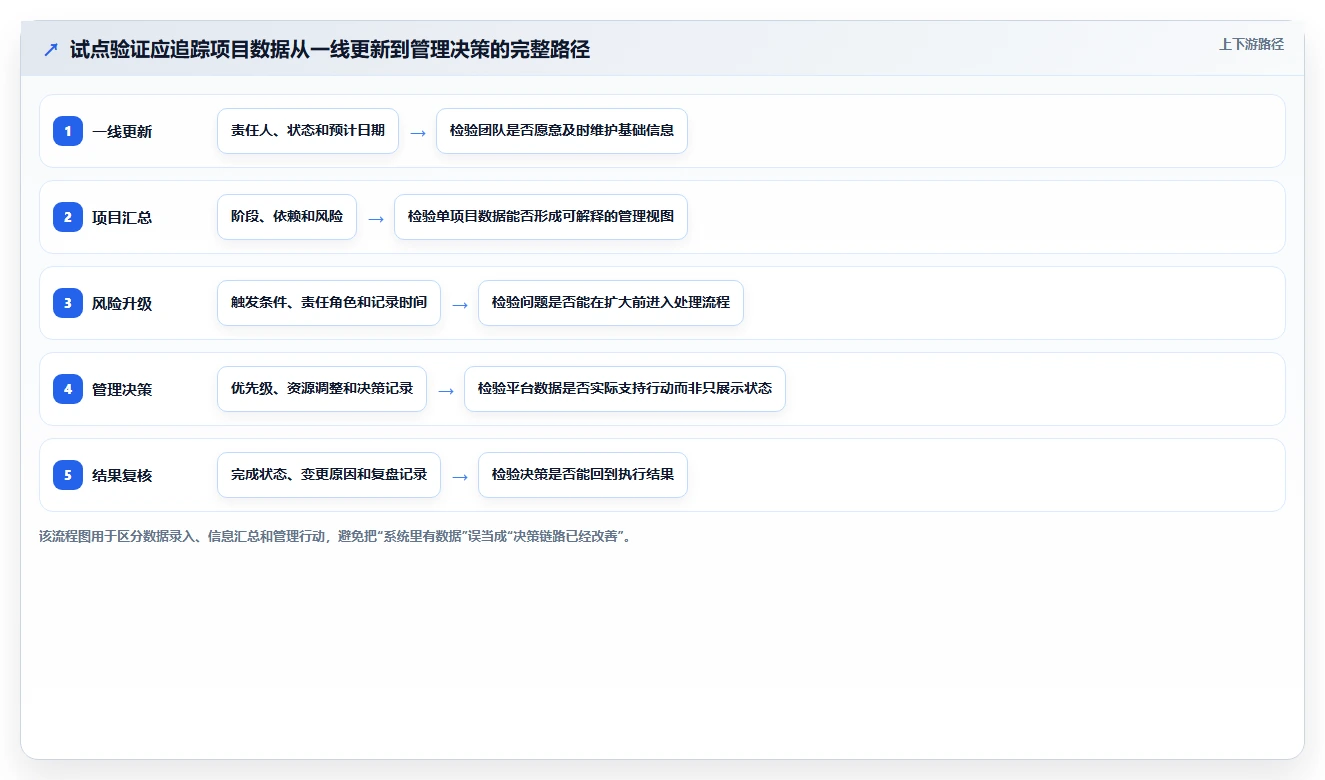Click the step 2 number badge
Viewport: 1325px width, 780px height.
point(68,217)
